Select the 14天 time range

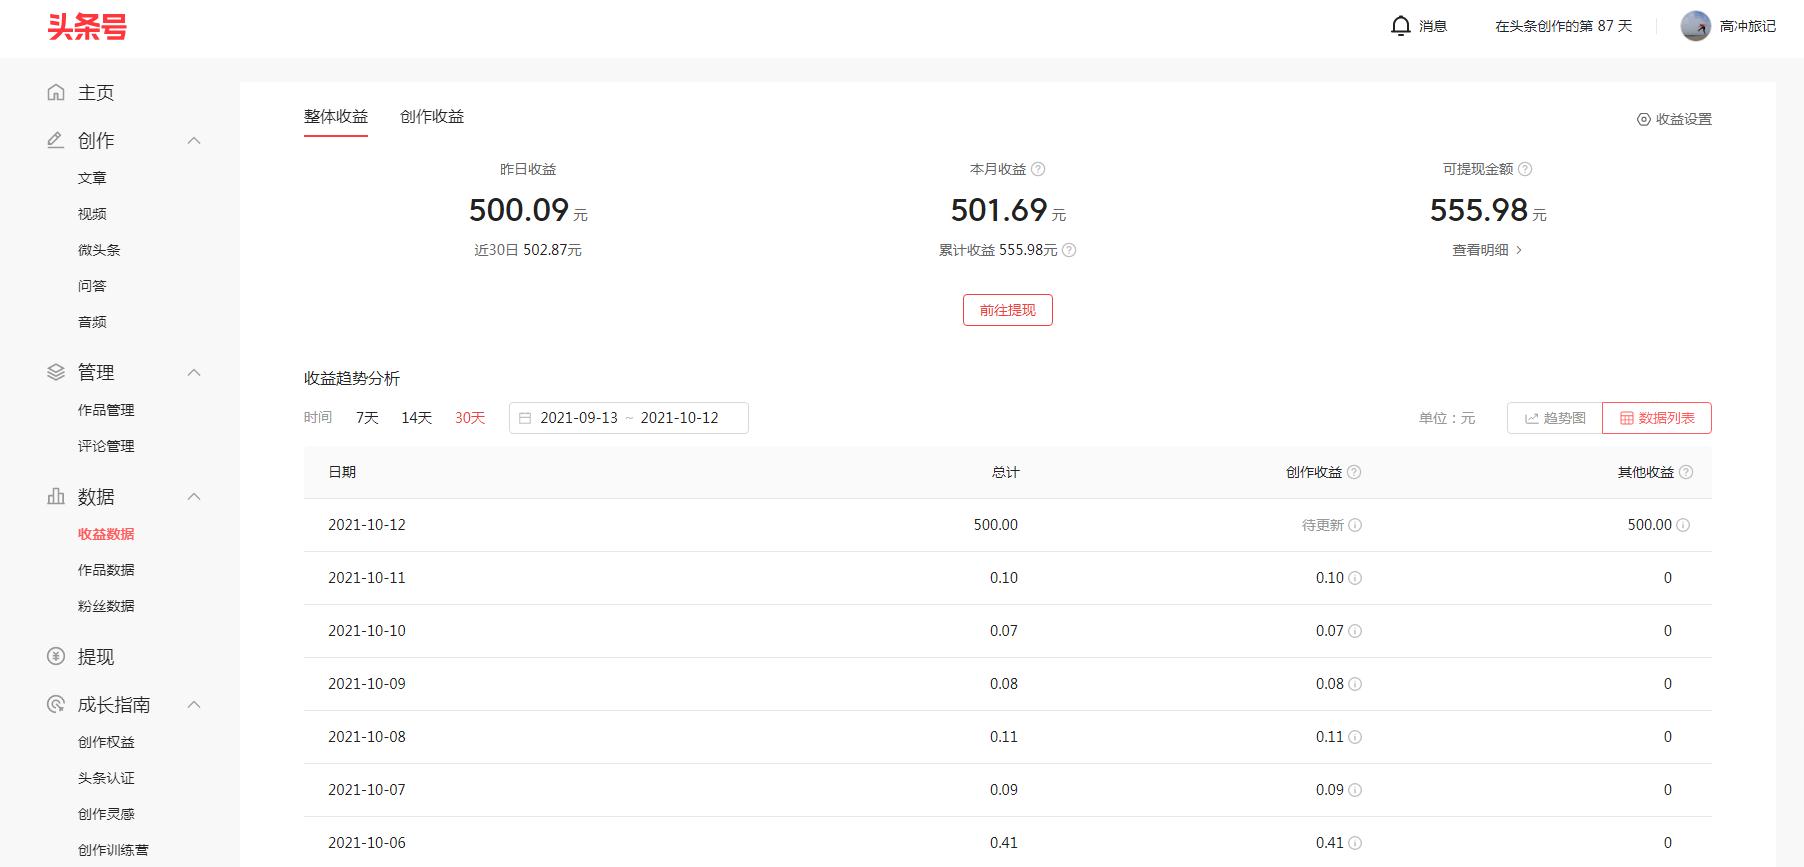[416, 418]
